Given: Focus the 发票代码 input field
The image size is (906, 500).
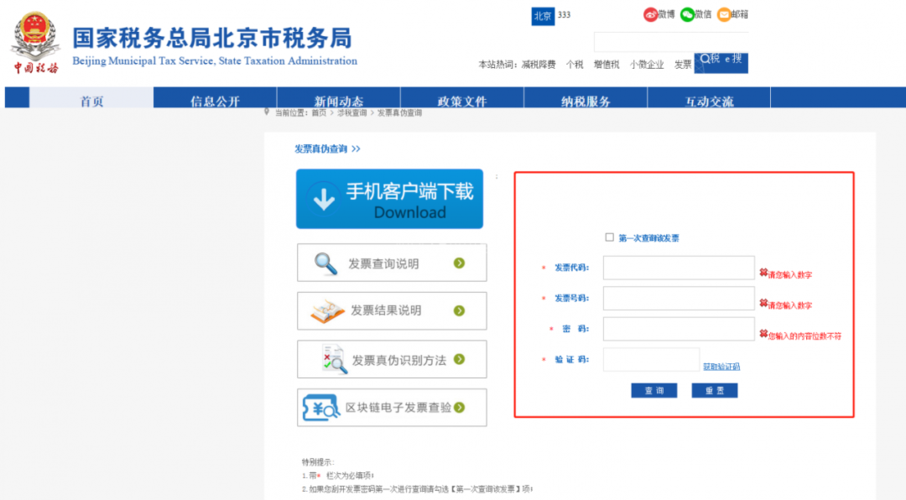Looking at the screenshot, I should click(x=679, y=268).
